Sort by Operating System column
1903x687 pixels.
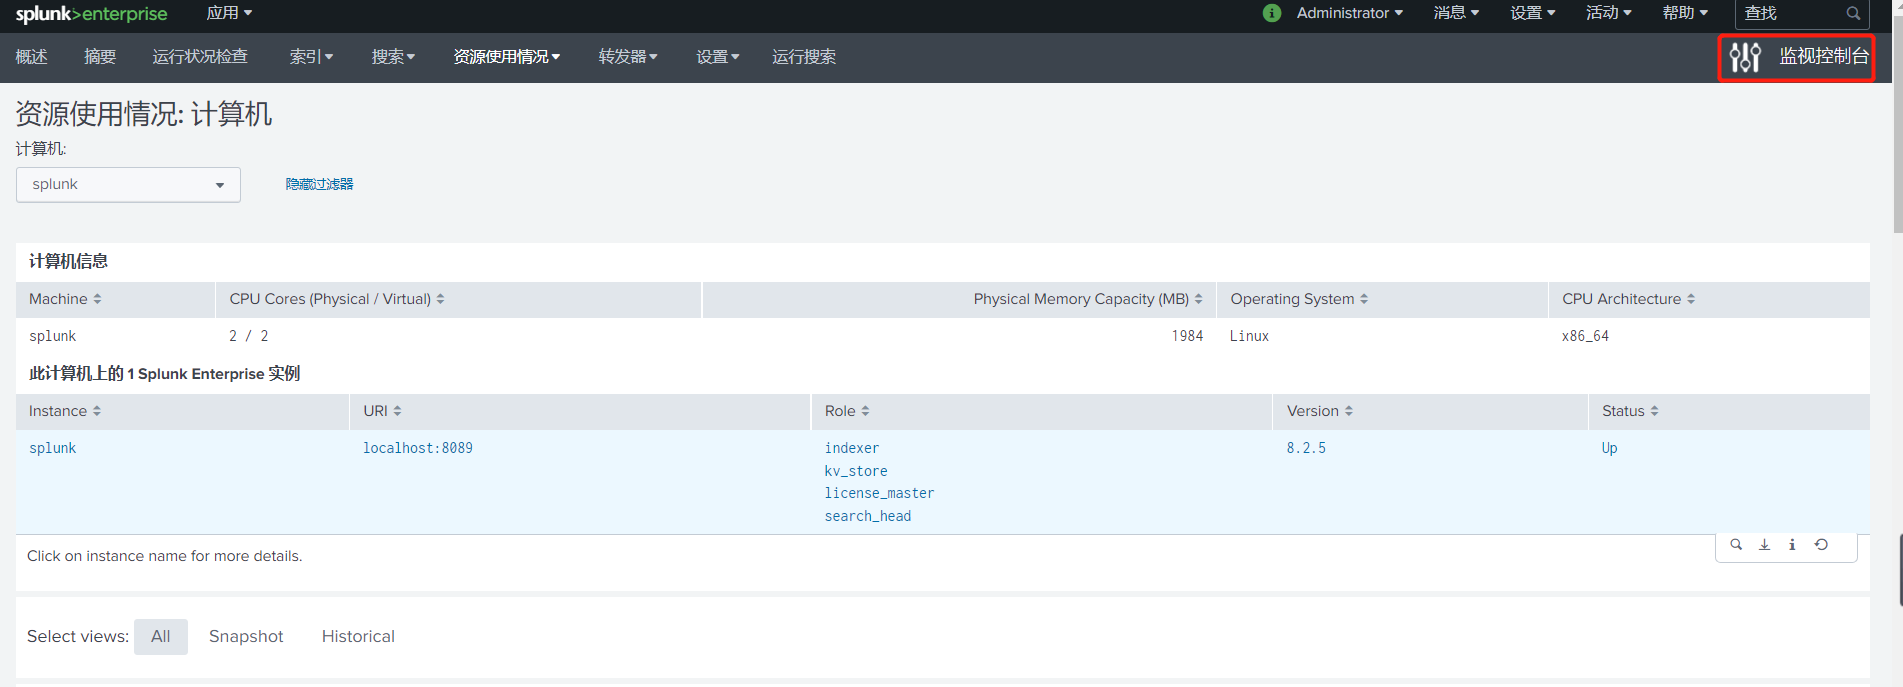[x=1299, y=299]
